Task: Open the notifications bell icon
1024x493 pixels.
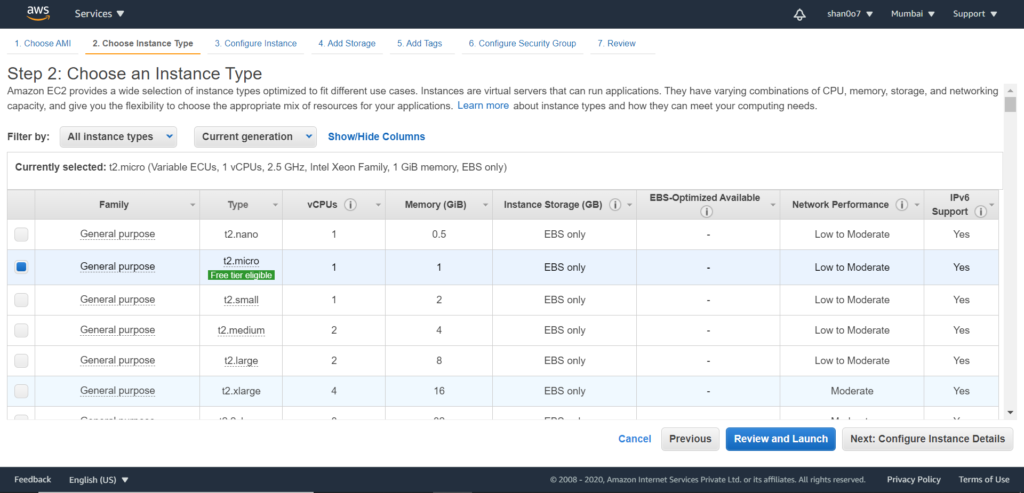Action: [799, 14]
